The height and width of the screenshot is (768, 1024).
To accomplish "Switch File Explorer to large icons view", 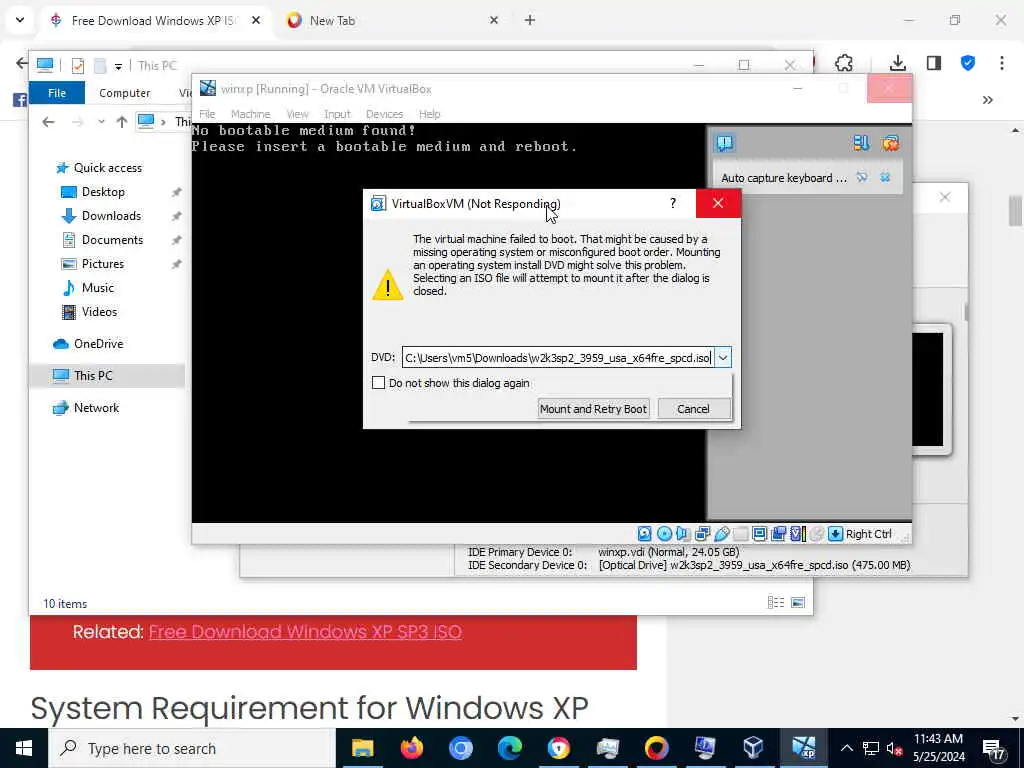I will pyautogui.click(x=798, y=602).
